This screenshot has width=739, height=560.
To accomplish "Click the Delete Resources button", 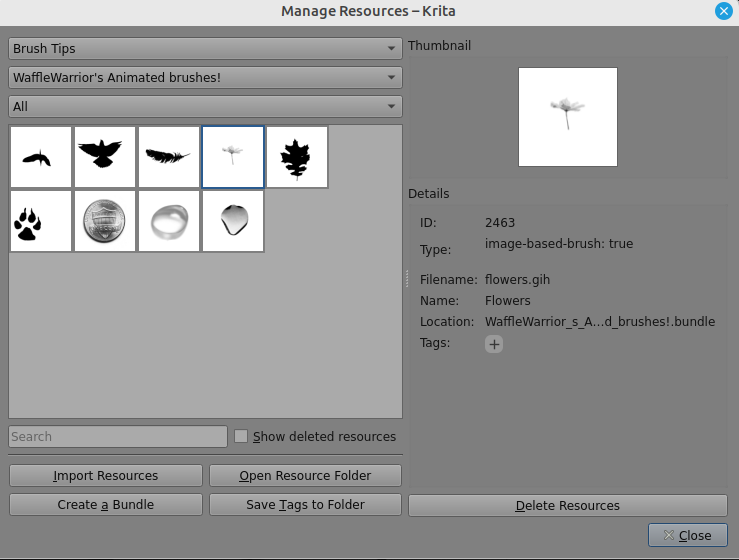I will (x=567, y=506).
